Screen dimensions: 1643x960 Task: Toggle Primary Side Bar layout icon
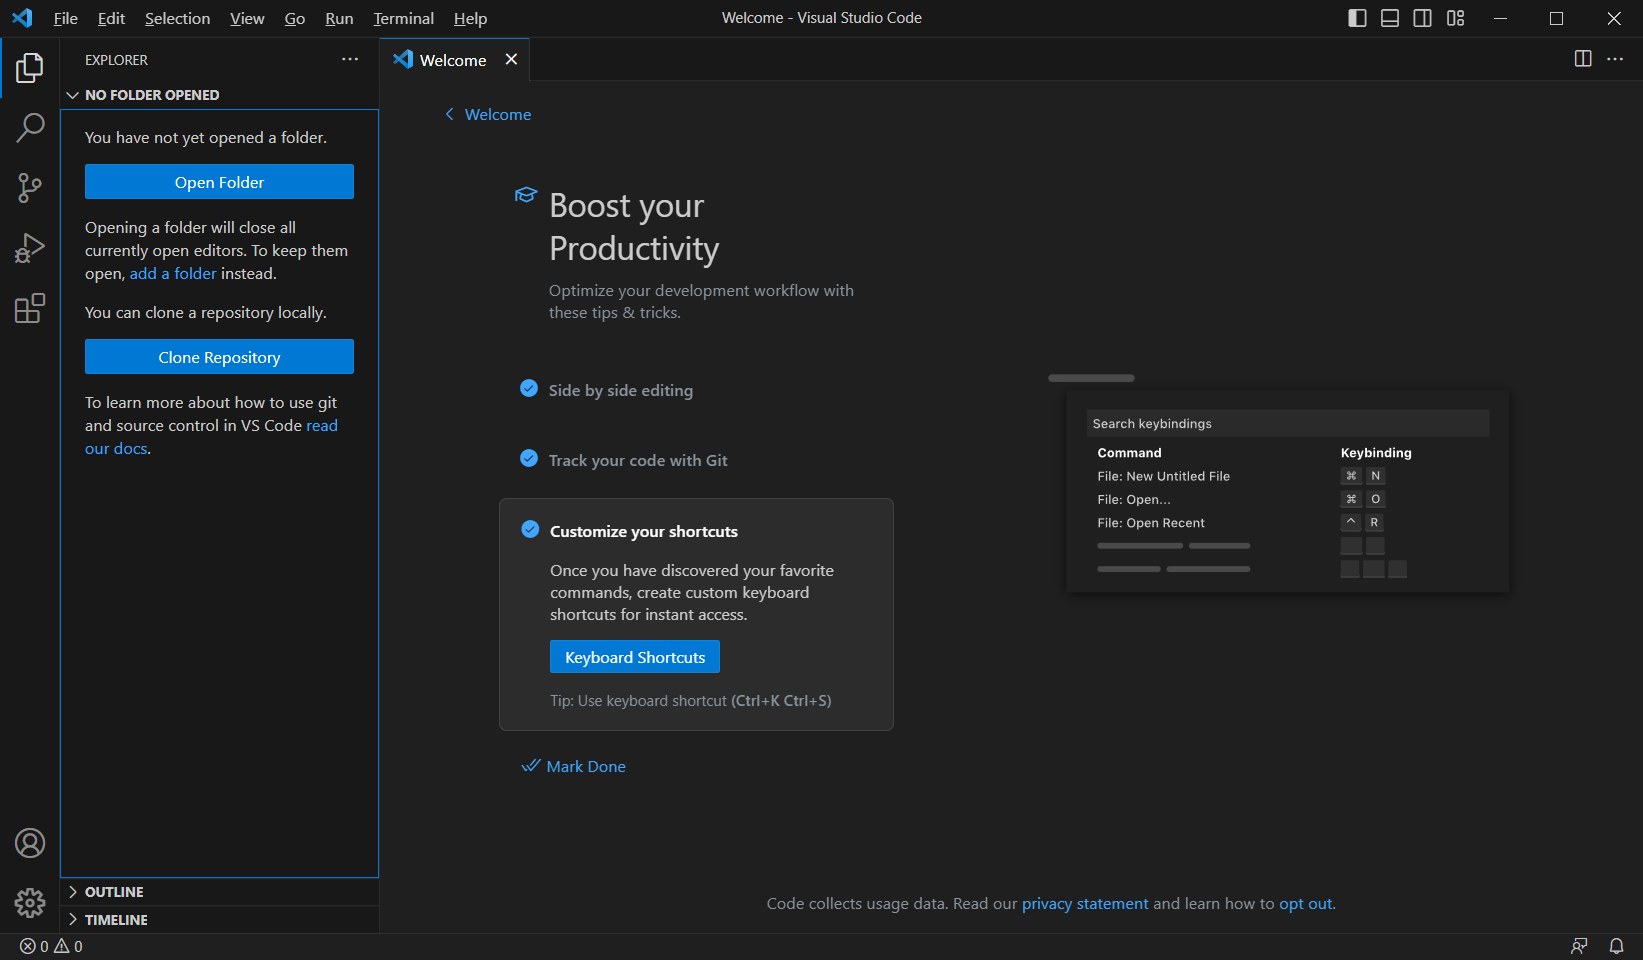click(x=1357, y=18)
